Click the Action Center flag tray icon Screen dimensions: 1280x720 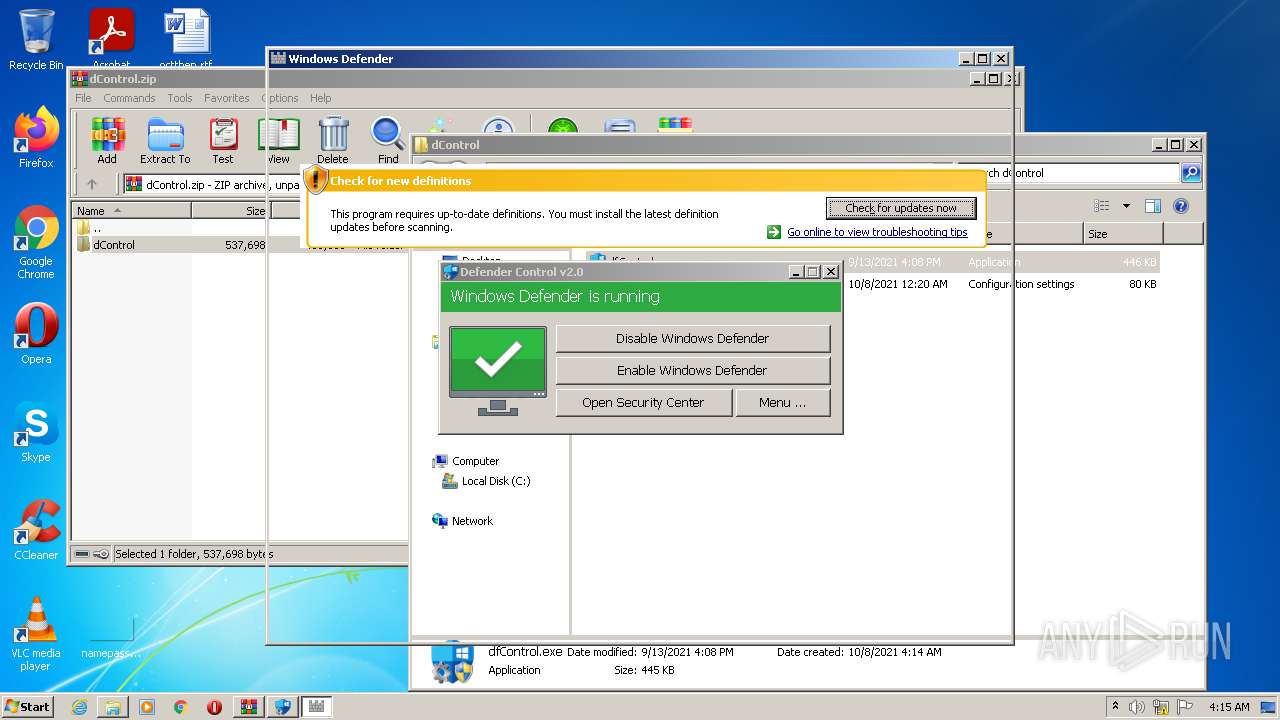click(1184, 707)
